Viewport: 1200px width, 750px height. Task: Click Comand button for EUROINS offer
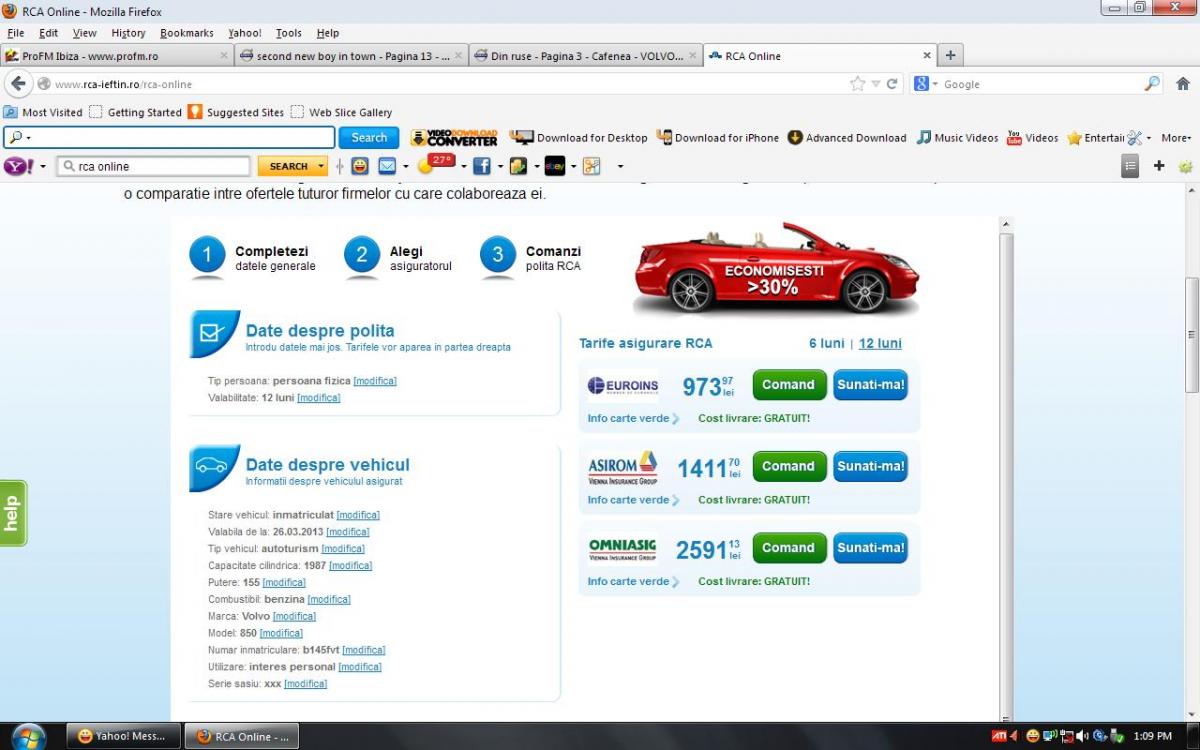coord(789,385)
